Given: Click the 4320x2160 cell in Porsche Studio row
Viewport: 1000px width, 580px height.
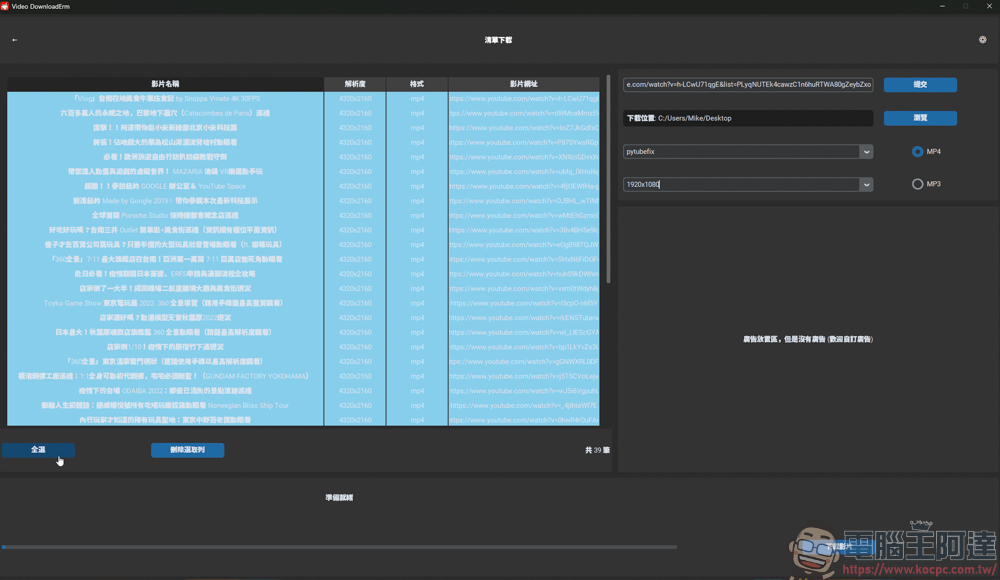Looking at the screenshot, I should (355, 216).
